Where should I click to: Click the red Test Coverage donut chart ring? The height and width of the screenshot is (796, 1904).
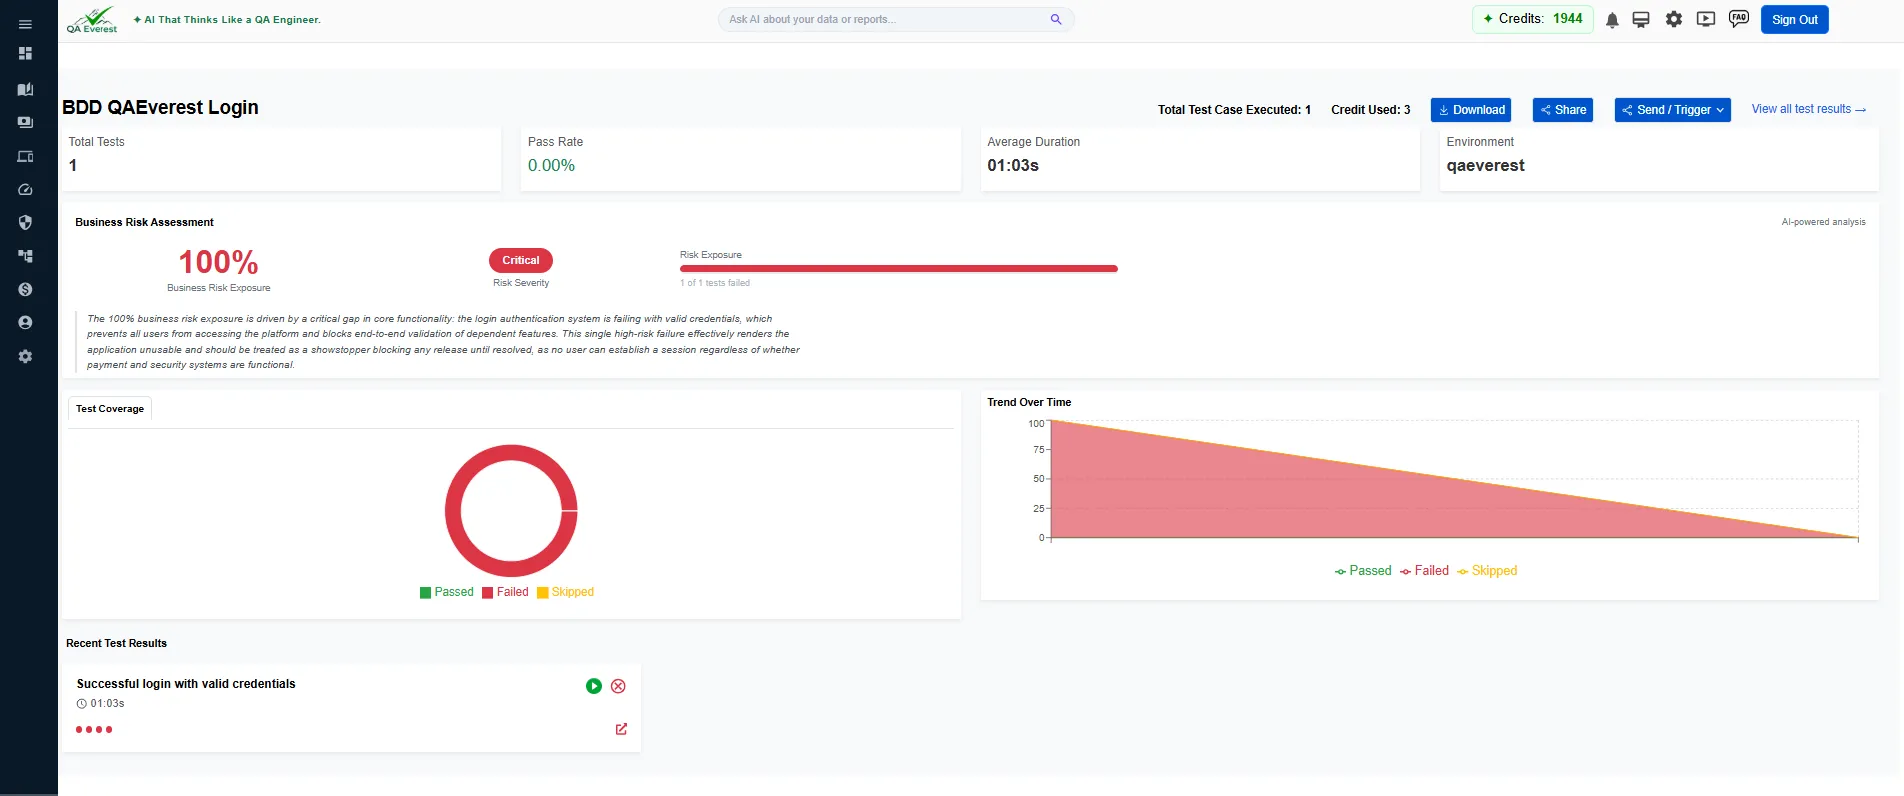tap(454, 511)
